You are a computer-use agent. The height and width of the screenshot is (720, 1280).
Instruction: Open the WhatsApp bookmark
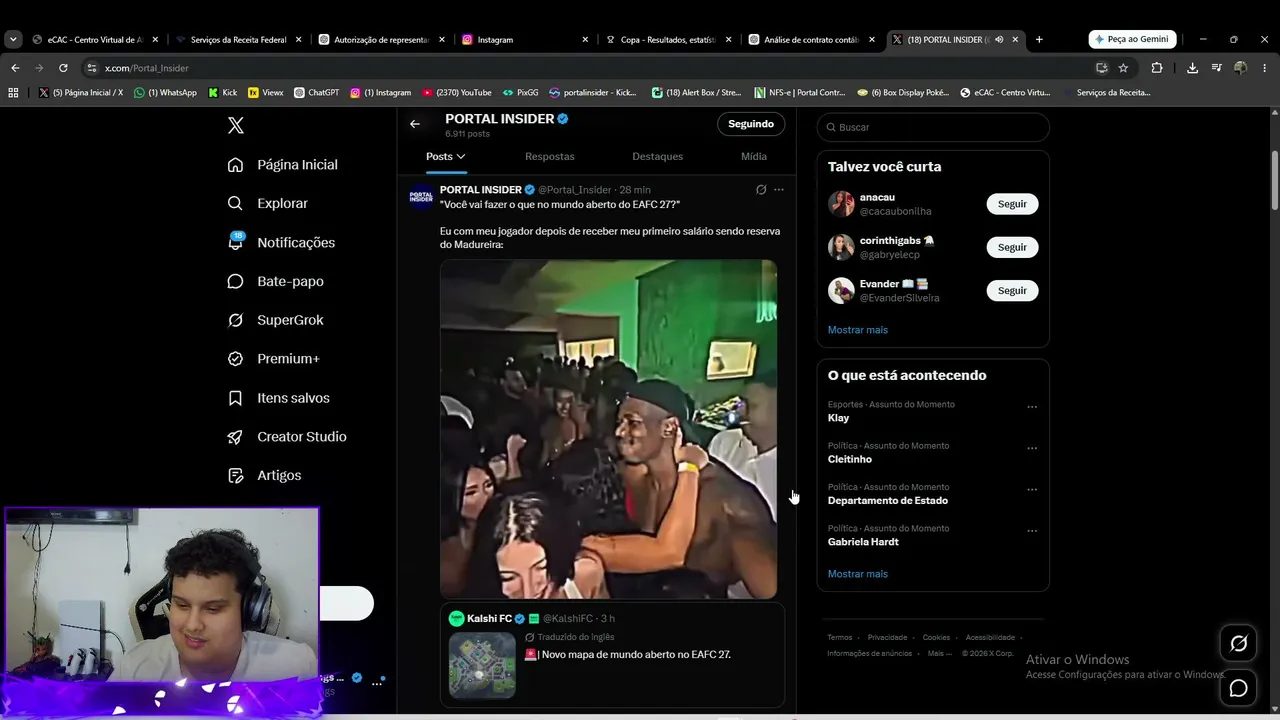pyautogui.click(x=166, y=93)
